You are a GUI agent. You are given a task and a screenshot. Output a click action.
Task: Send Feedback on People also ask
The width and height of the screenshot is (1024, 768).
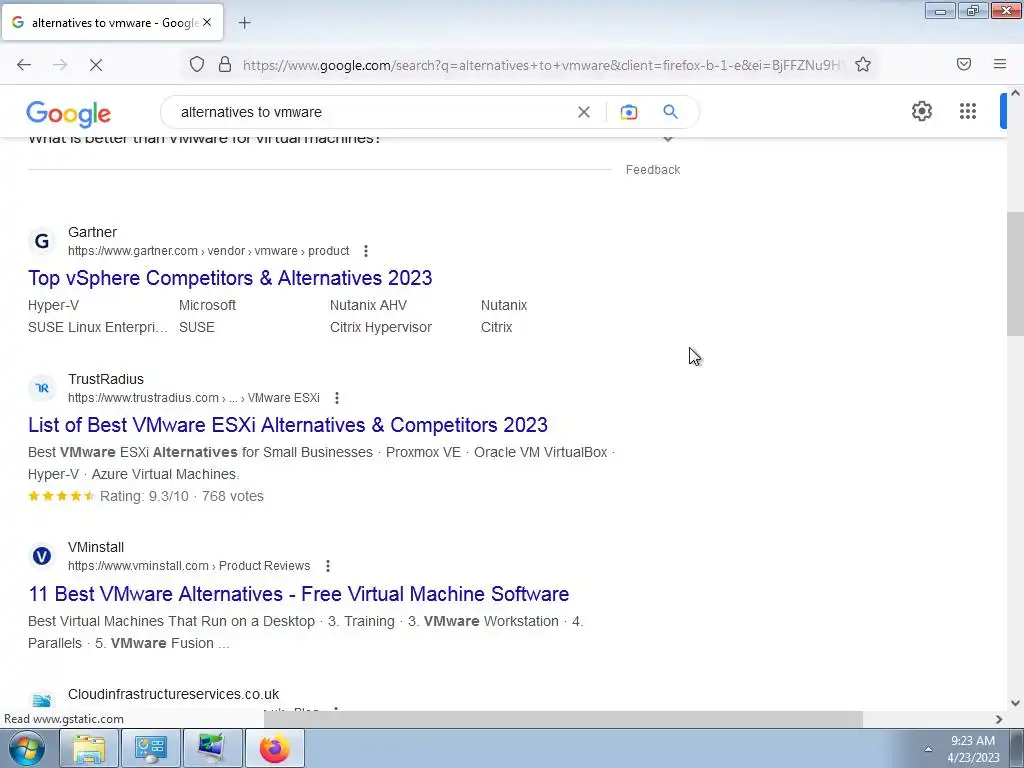coord(653,170)
